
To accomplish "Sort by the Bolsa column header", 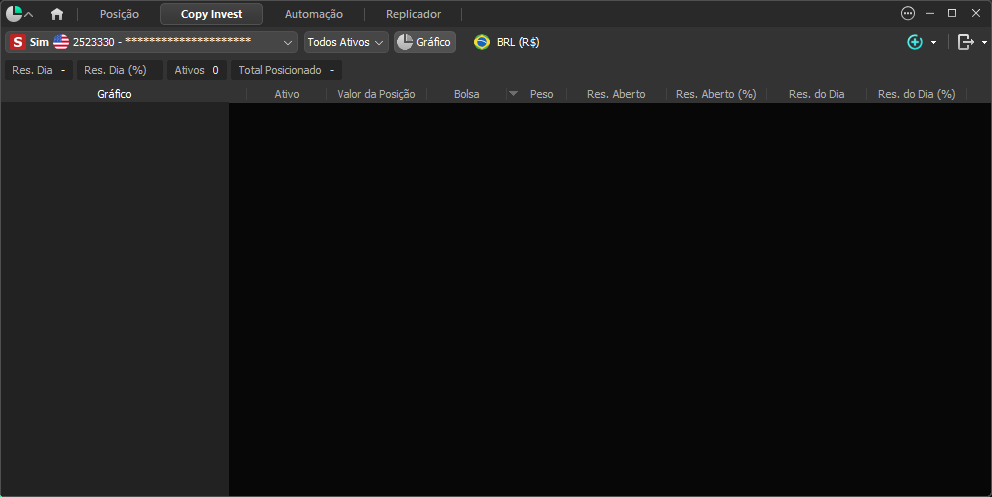I will [x=466, y=94].
